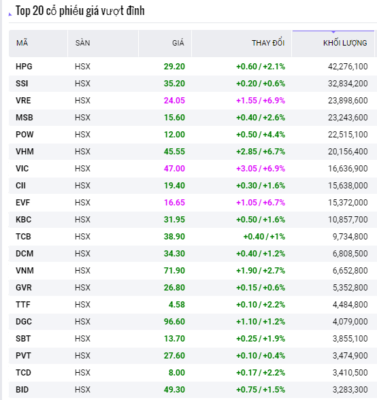Click the BID ticker symbol
Viewport: 377px width, 400px height.
click(x=22, y=390)
